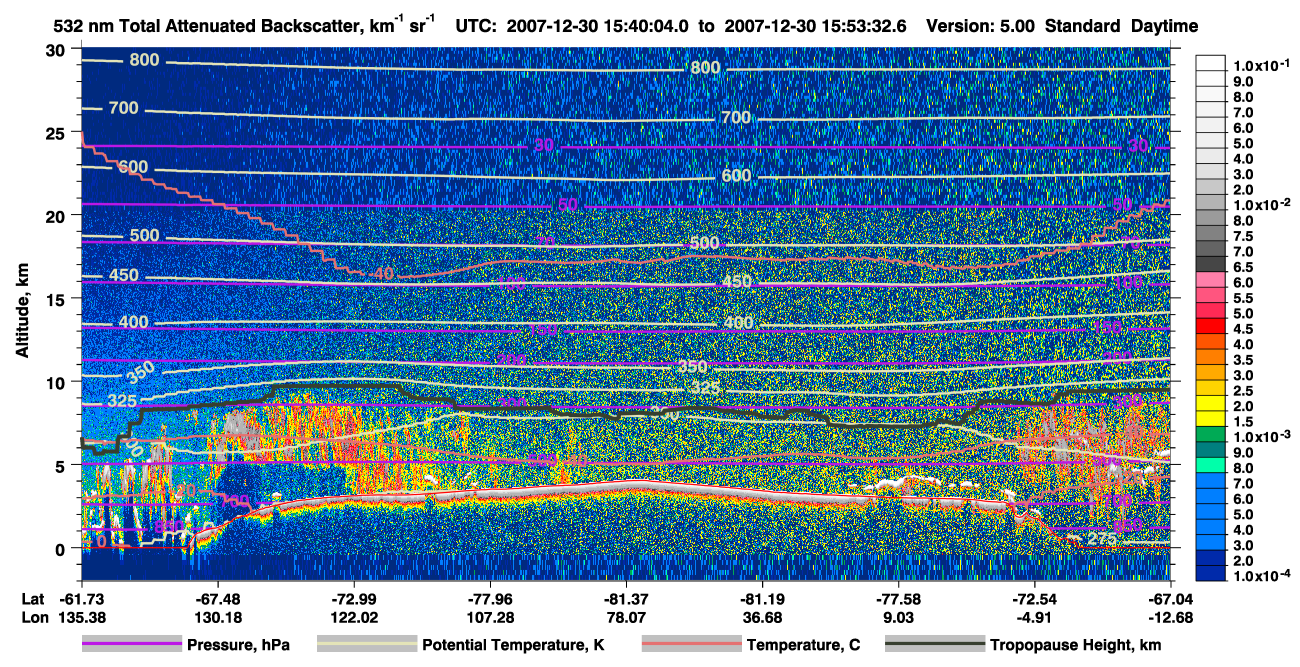Screen dimensions: 1300x667
Task: Click the '20' altitude tick label
Action: pyautogui.click(x=57, y=216)
